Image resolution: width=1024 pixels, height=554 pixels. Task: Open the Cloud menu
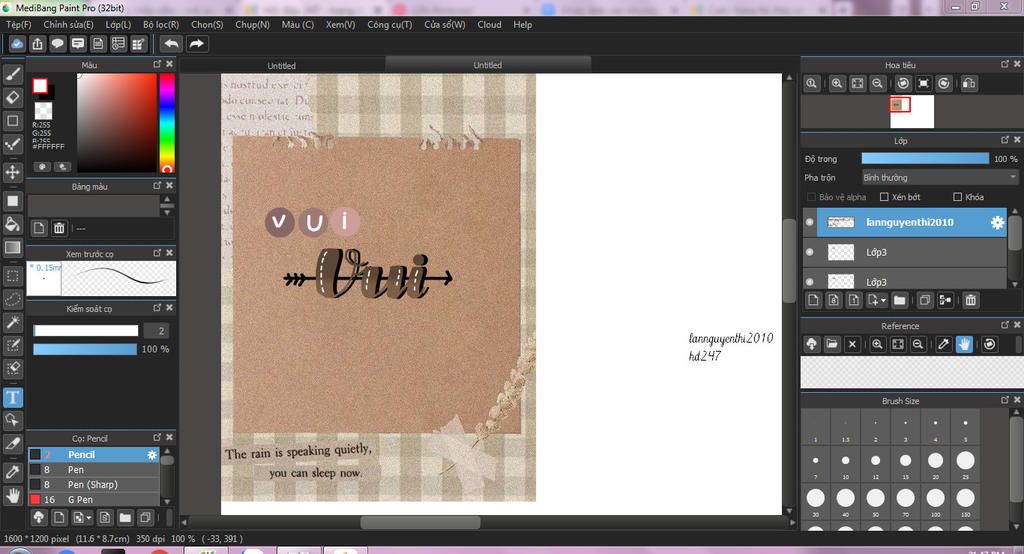coord(489,24)
